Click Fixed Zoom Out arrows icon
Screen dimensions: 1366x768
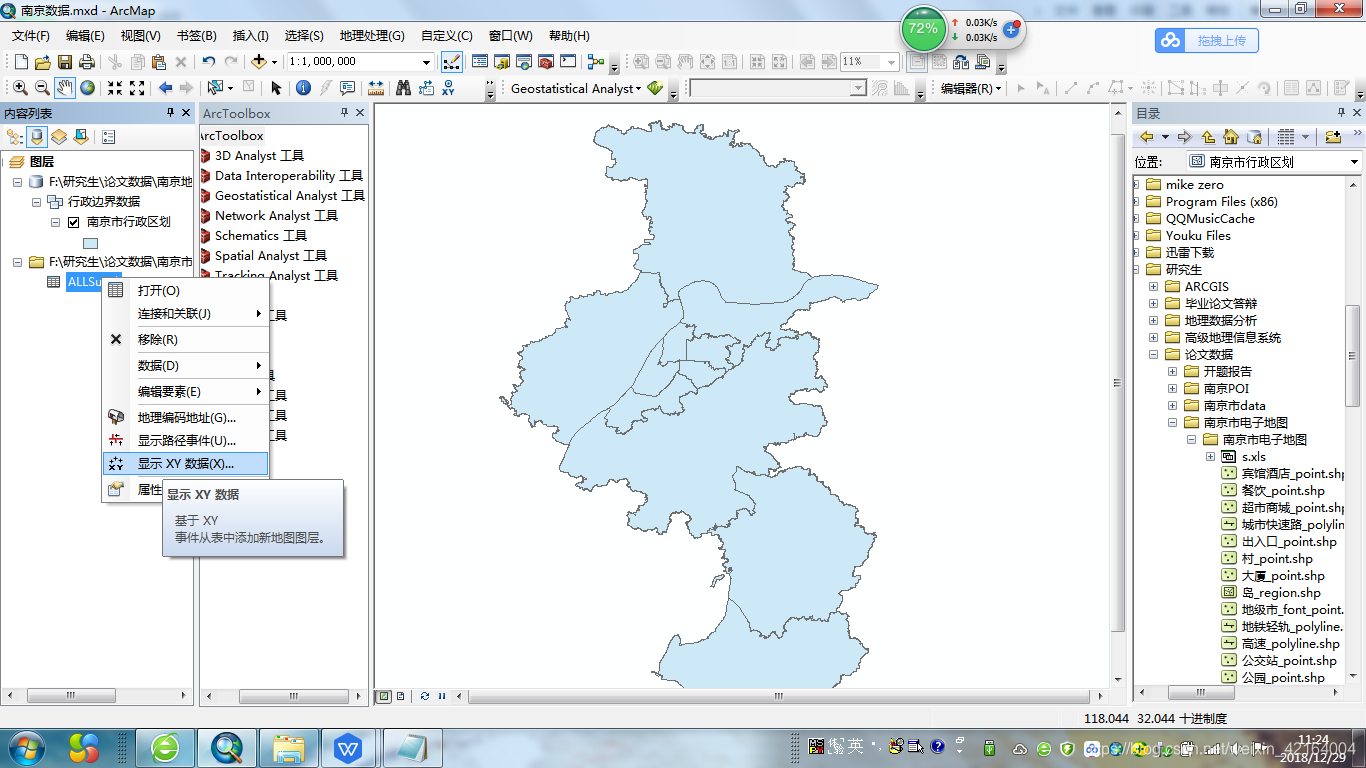(x=137, y=88)
